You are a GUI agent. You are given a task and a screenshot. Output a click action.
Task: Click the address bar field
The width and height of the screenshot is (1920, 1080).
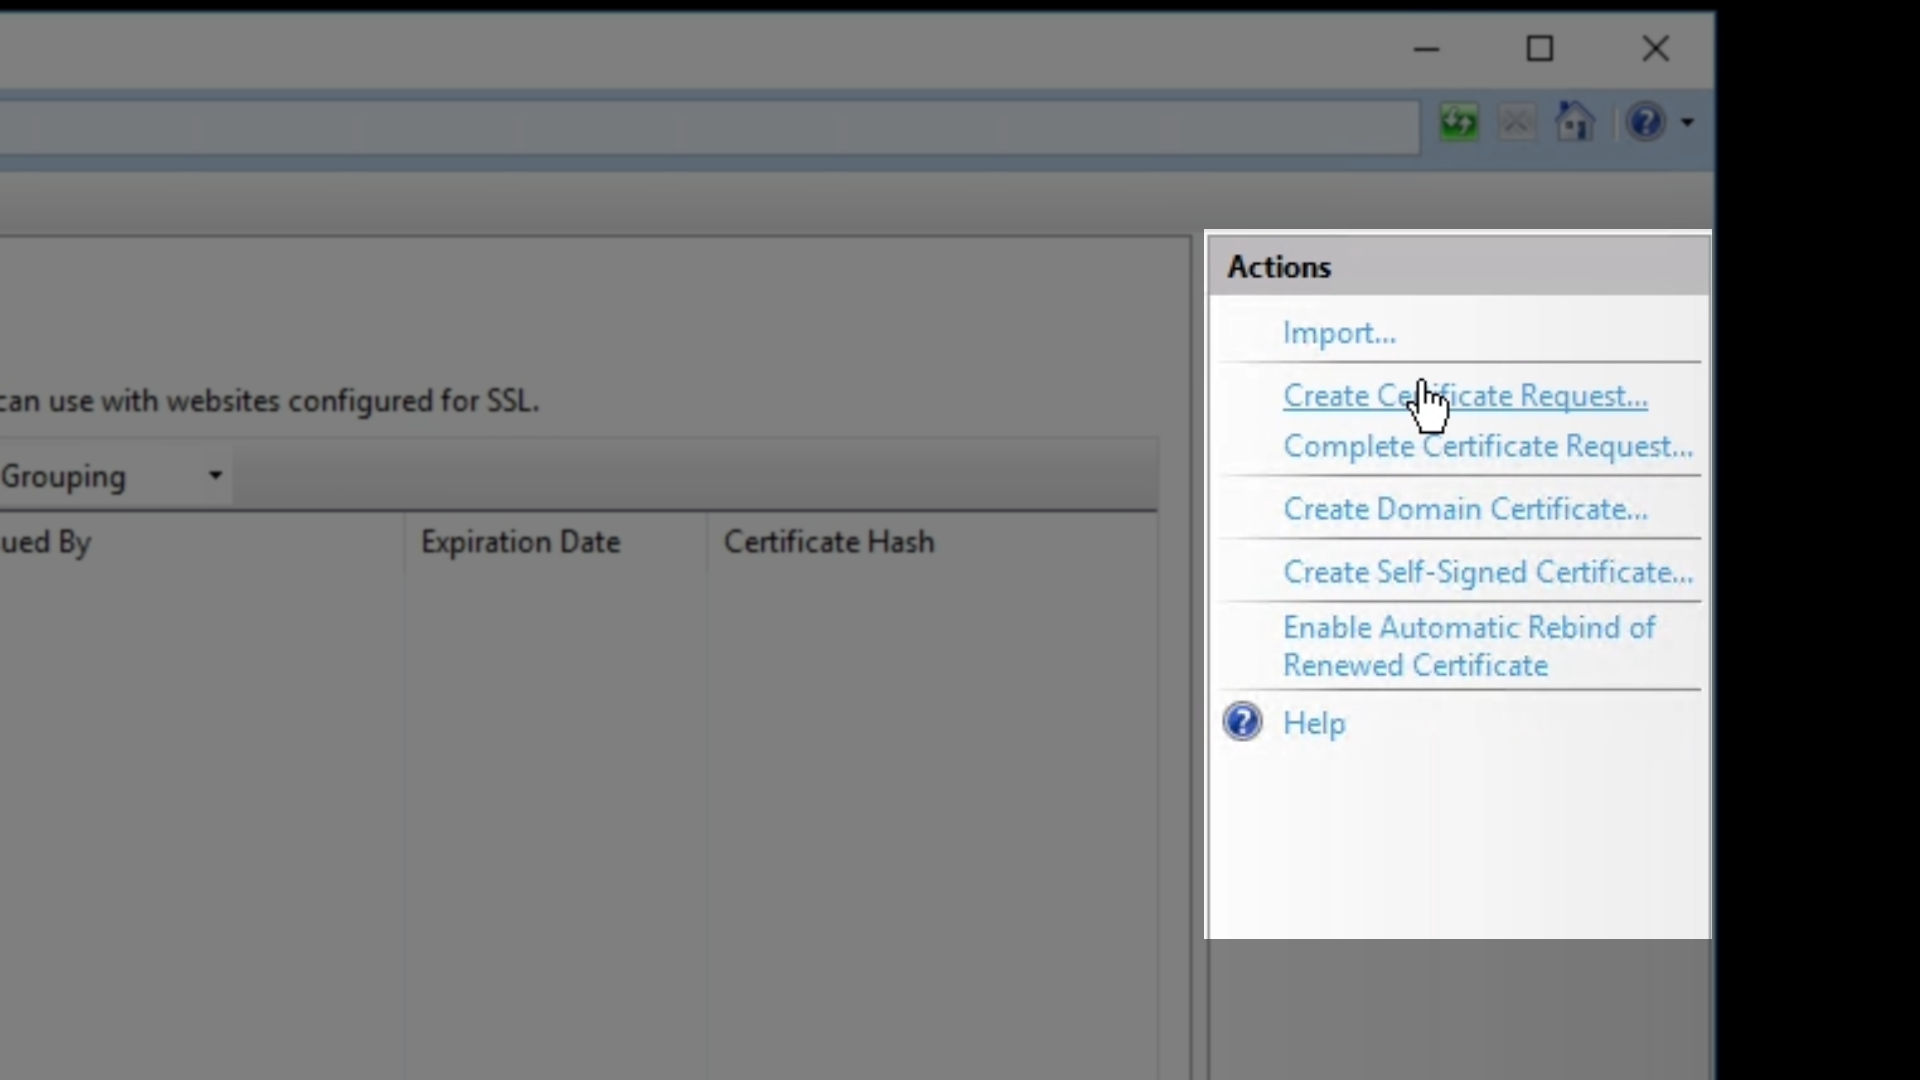[x=700, y=127]
